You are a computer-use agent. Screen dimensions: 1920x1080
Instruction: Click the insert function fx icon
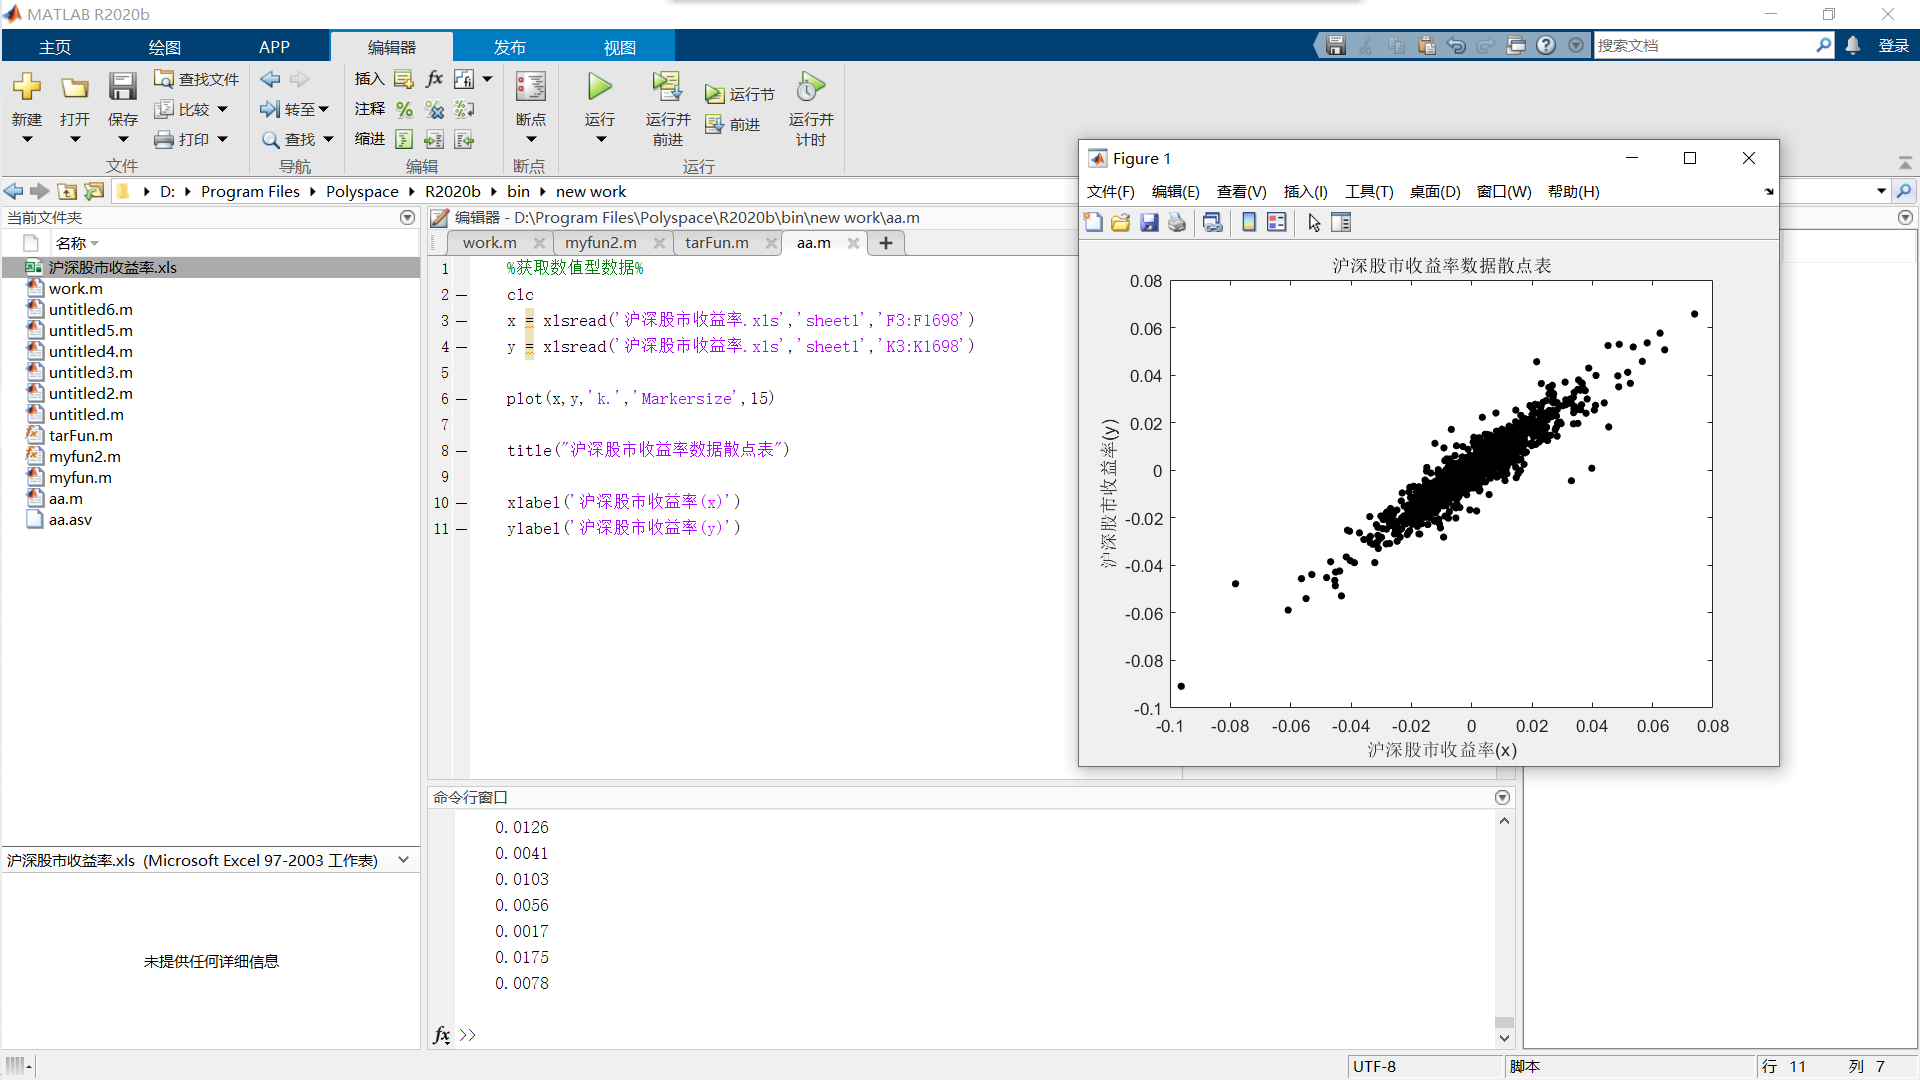pyautogui.click(x=434, y=79)
